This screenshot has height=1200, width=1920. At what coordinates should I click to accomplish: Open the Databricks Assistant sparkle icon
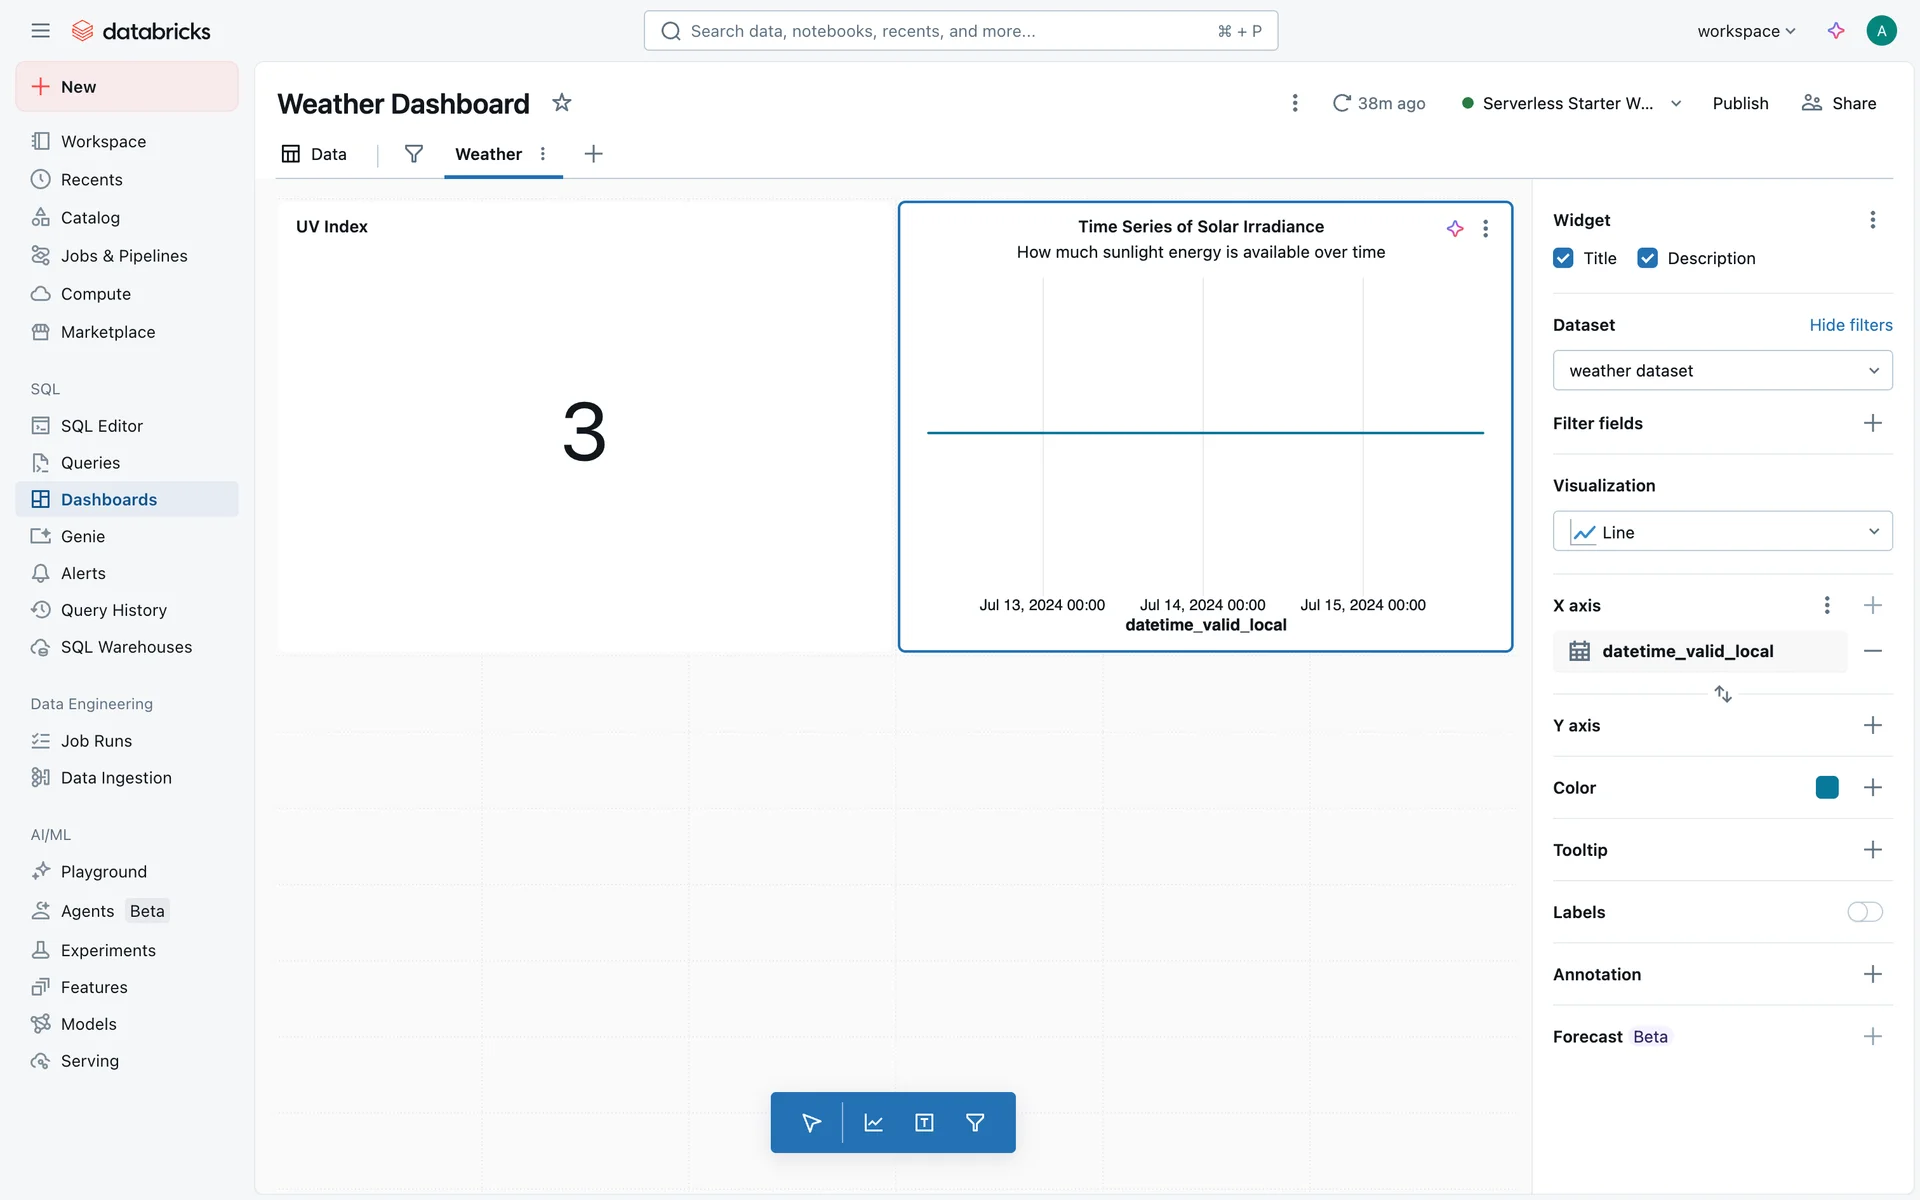point(1835,31)
